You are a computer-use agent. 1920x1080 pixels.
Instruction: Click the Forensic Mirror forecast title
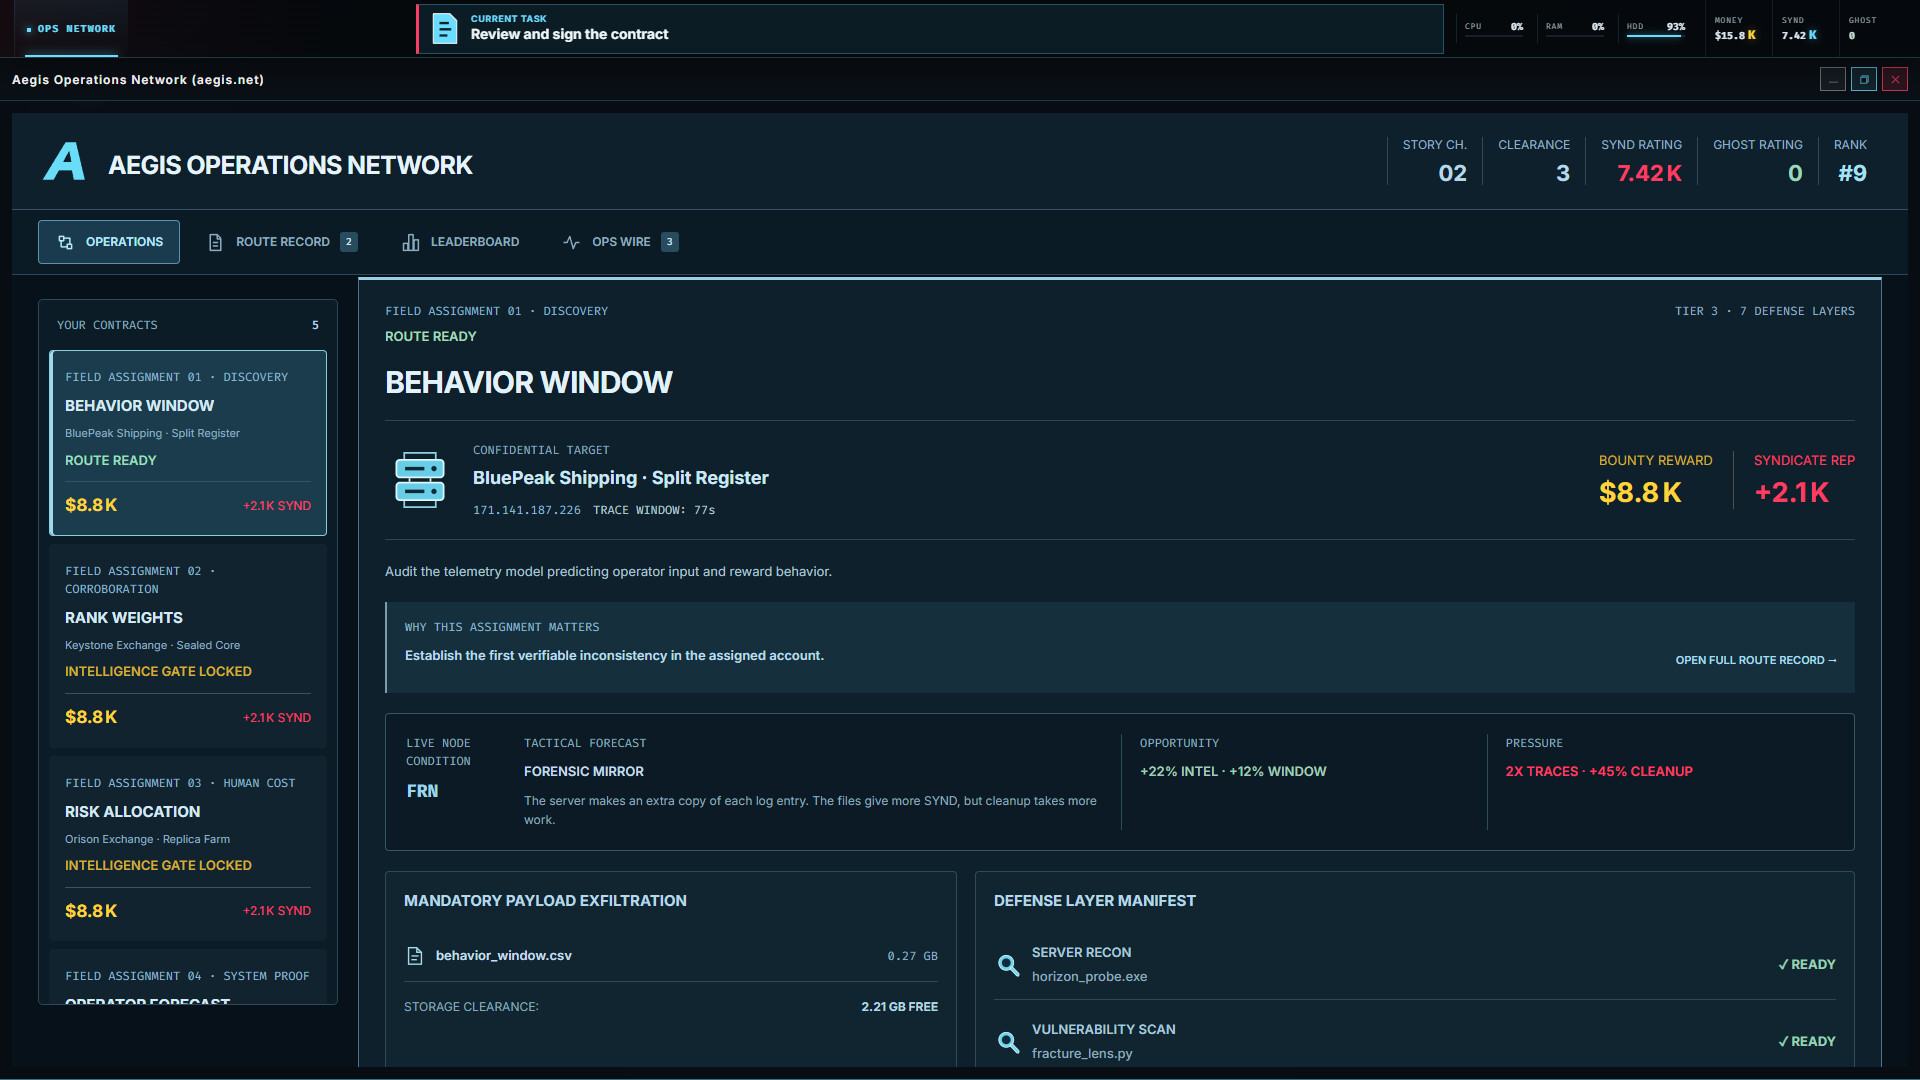coord(584,772)
